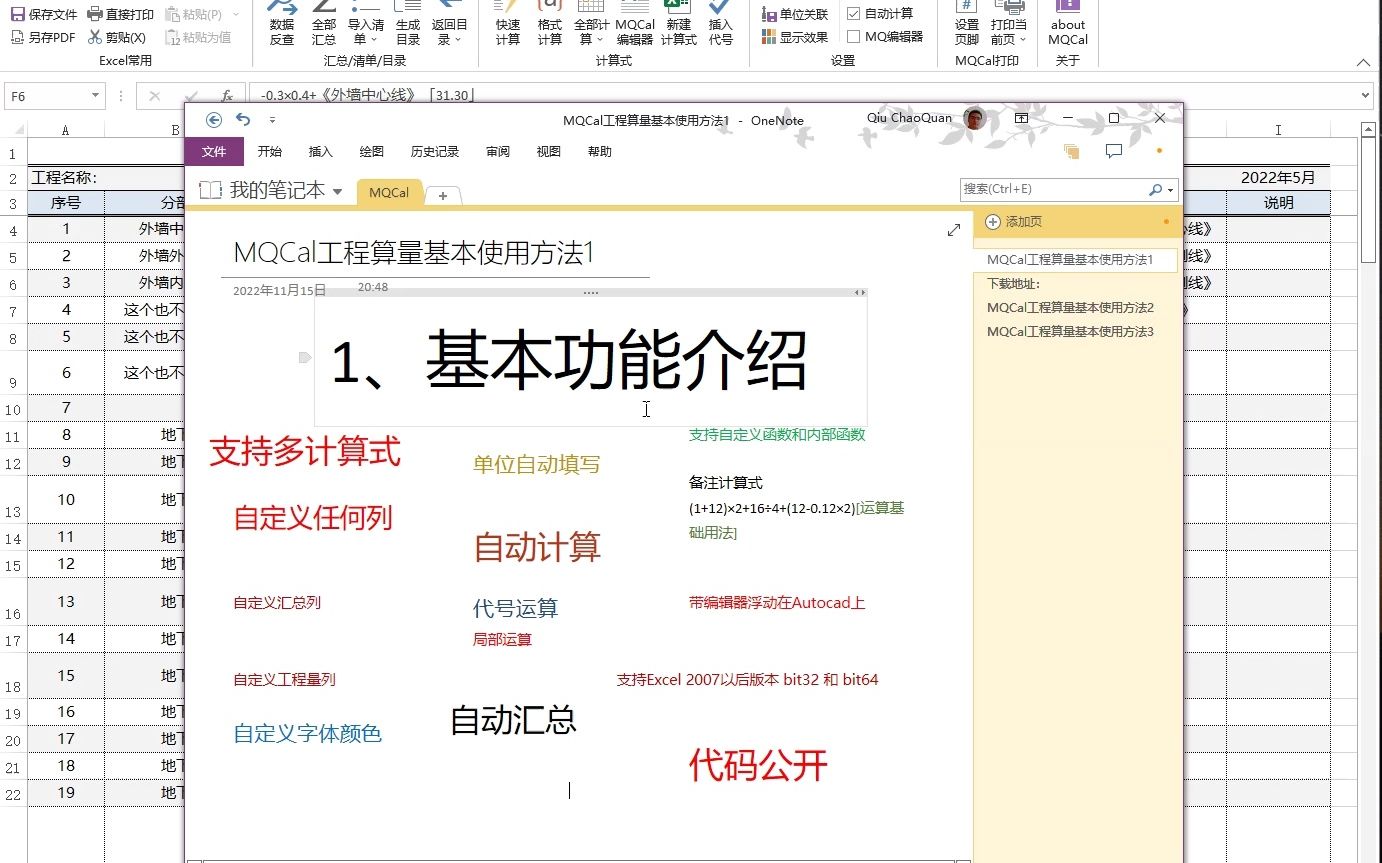Select Excel row header 13

click(x=13, y=499)
